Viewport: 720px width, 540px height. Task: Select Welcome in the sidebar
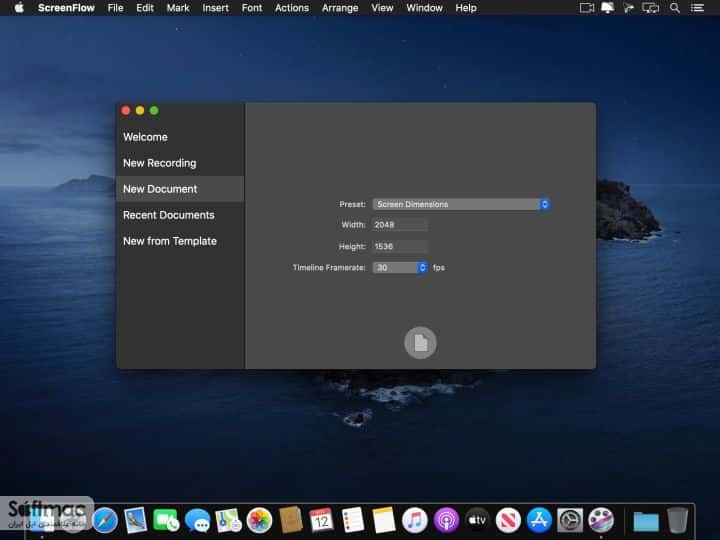pyautogui.click(x=180, y=137)
